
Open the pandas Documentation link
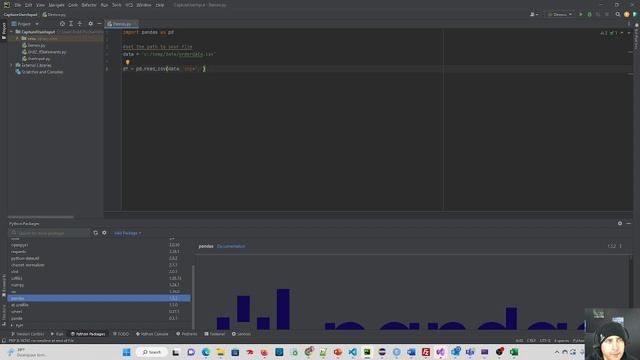[x=231, y=246]
